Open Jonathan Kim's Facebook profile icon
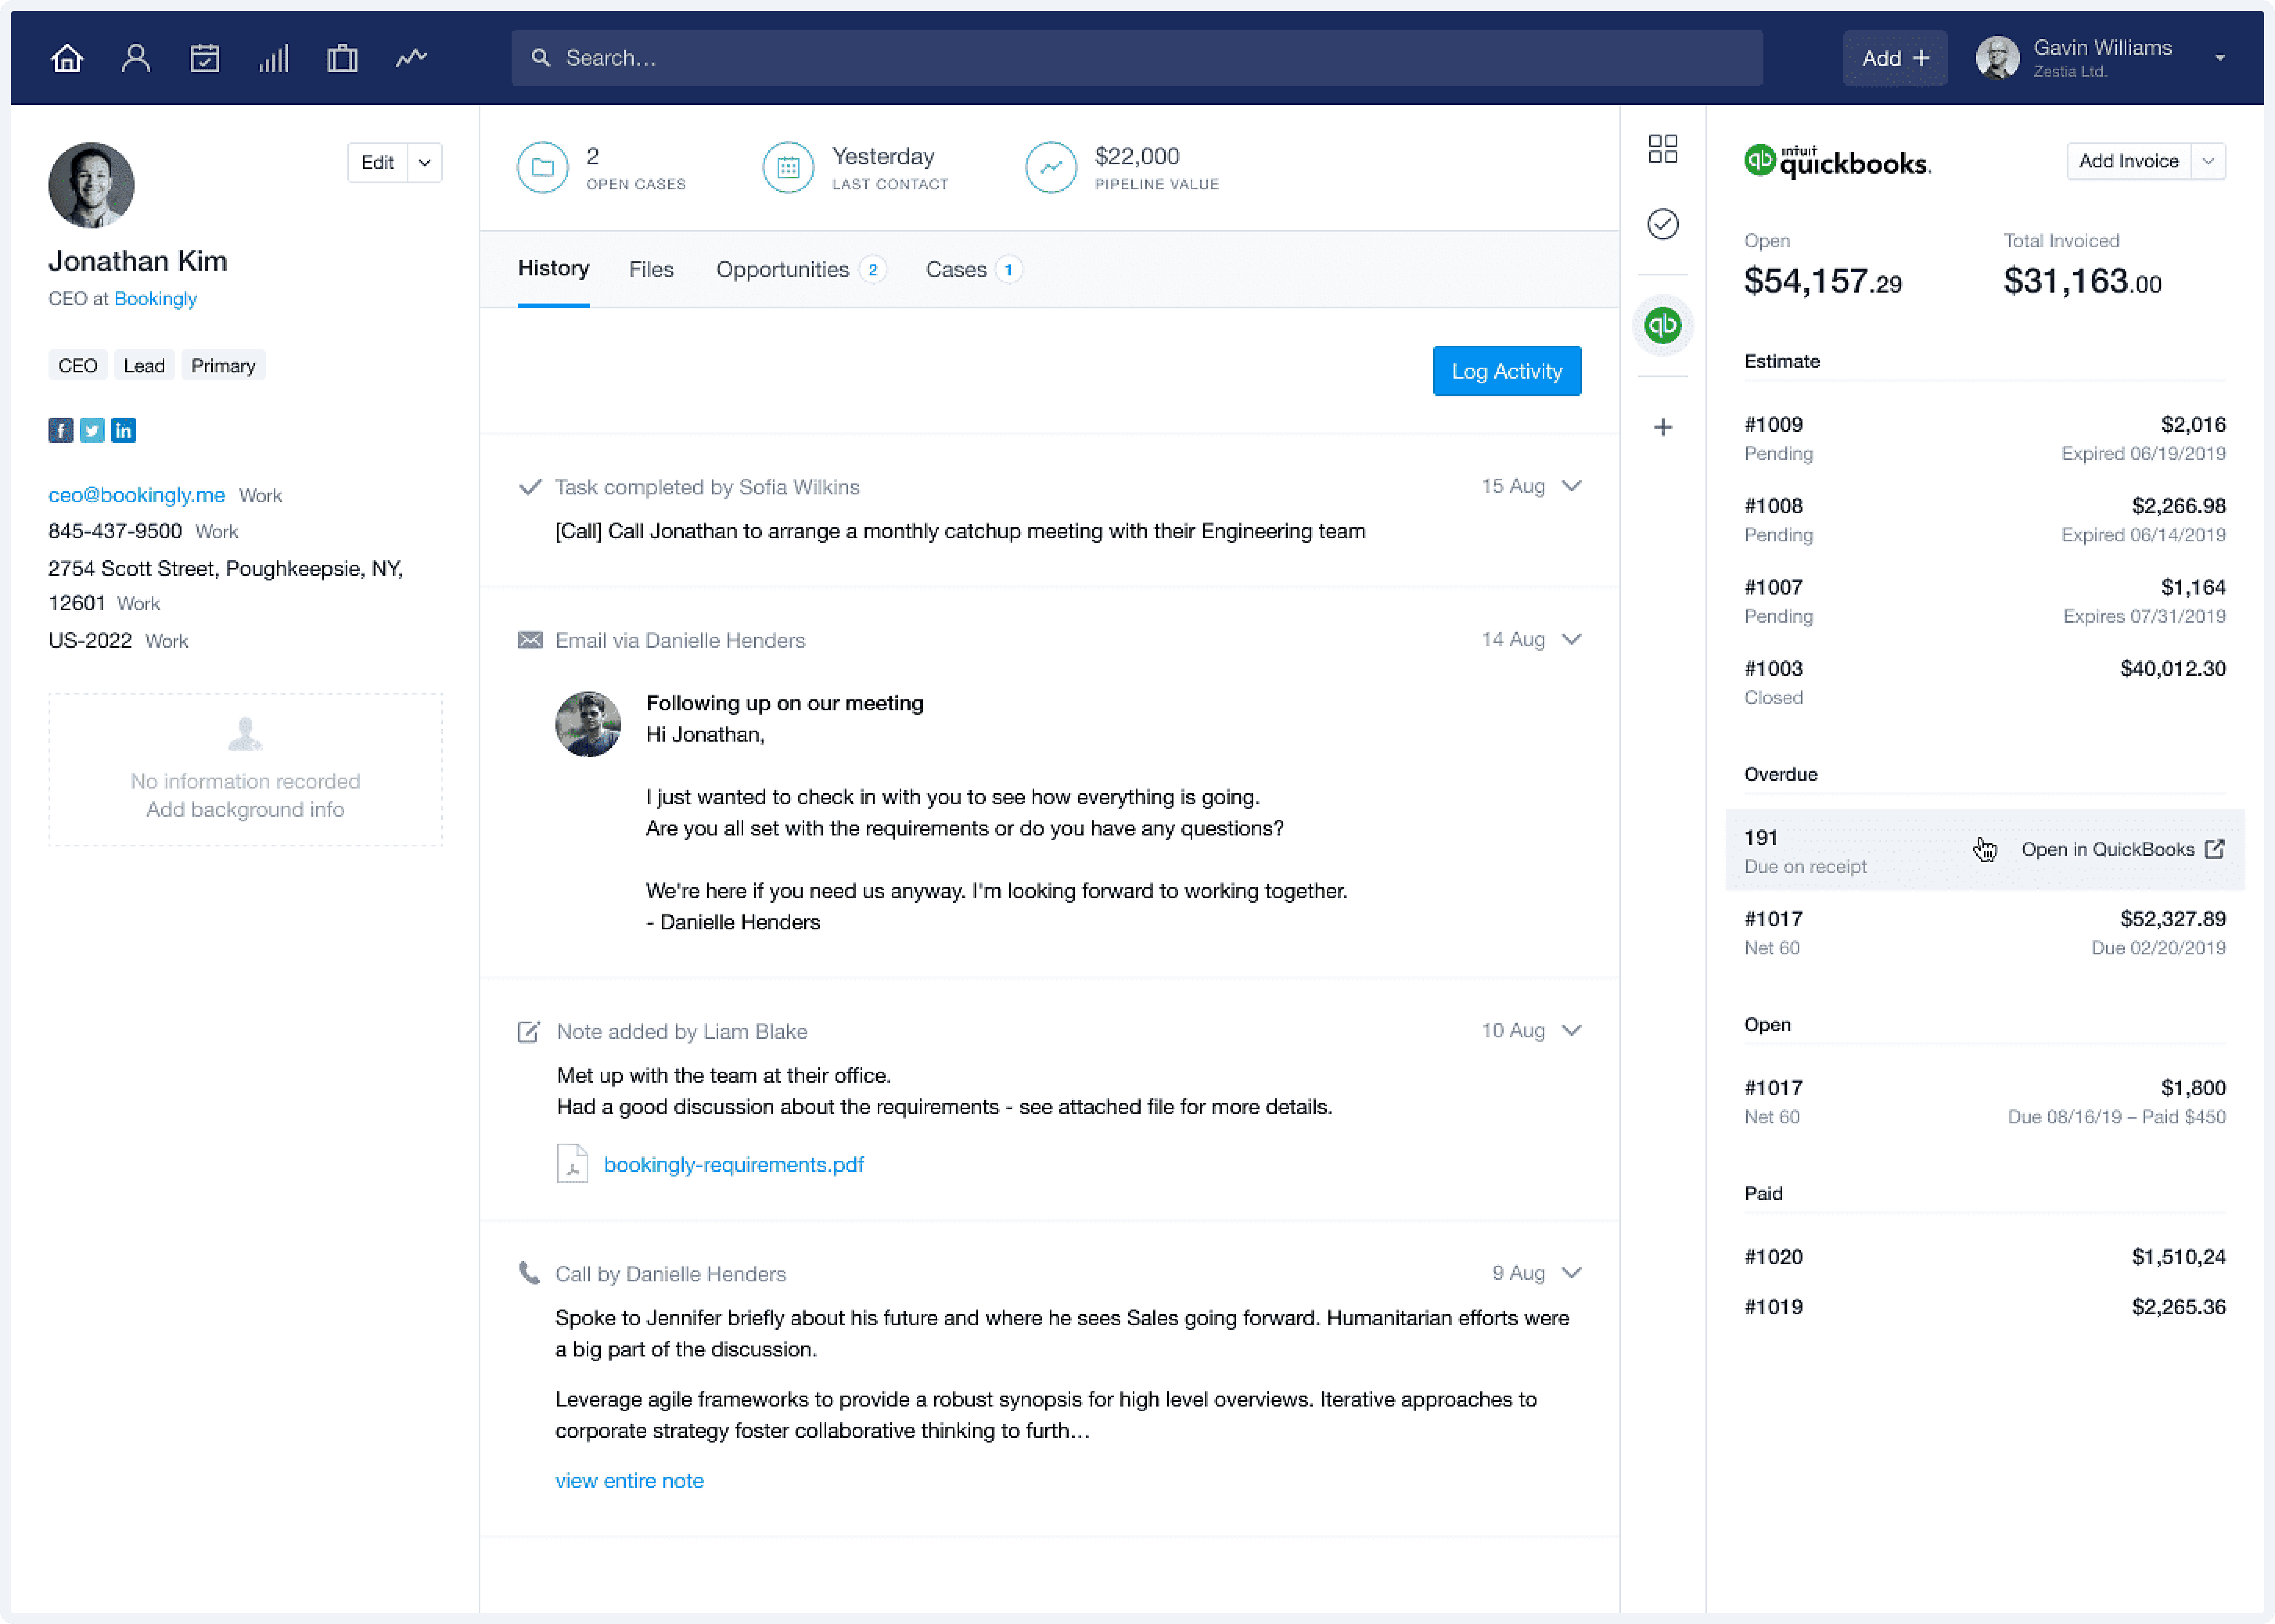This screenshot has height=1624, width=2275. (61, 430)
